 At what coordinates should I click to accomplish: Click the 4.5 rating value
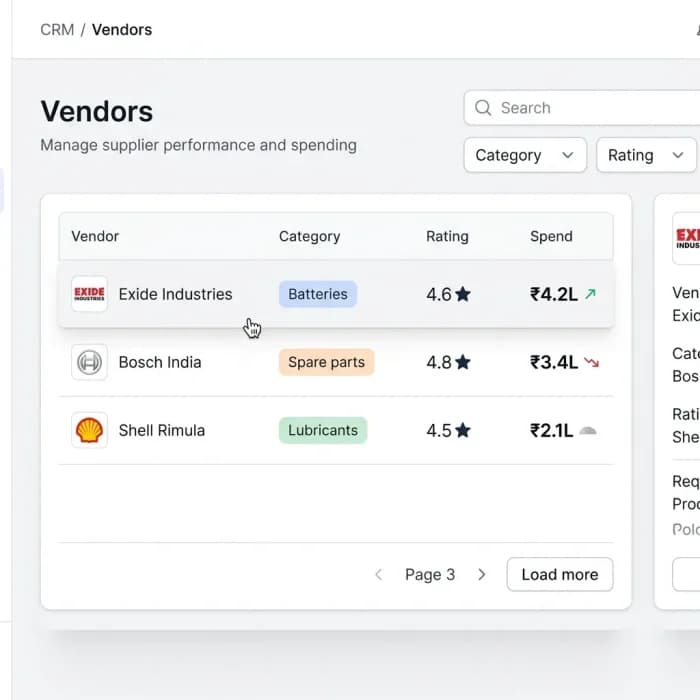pos(439,430)
